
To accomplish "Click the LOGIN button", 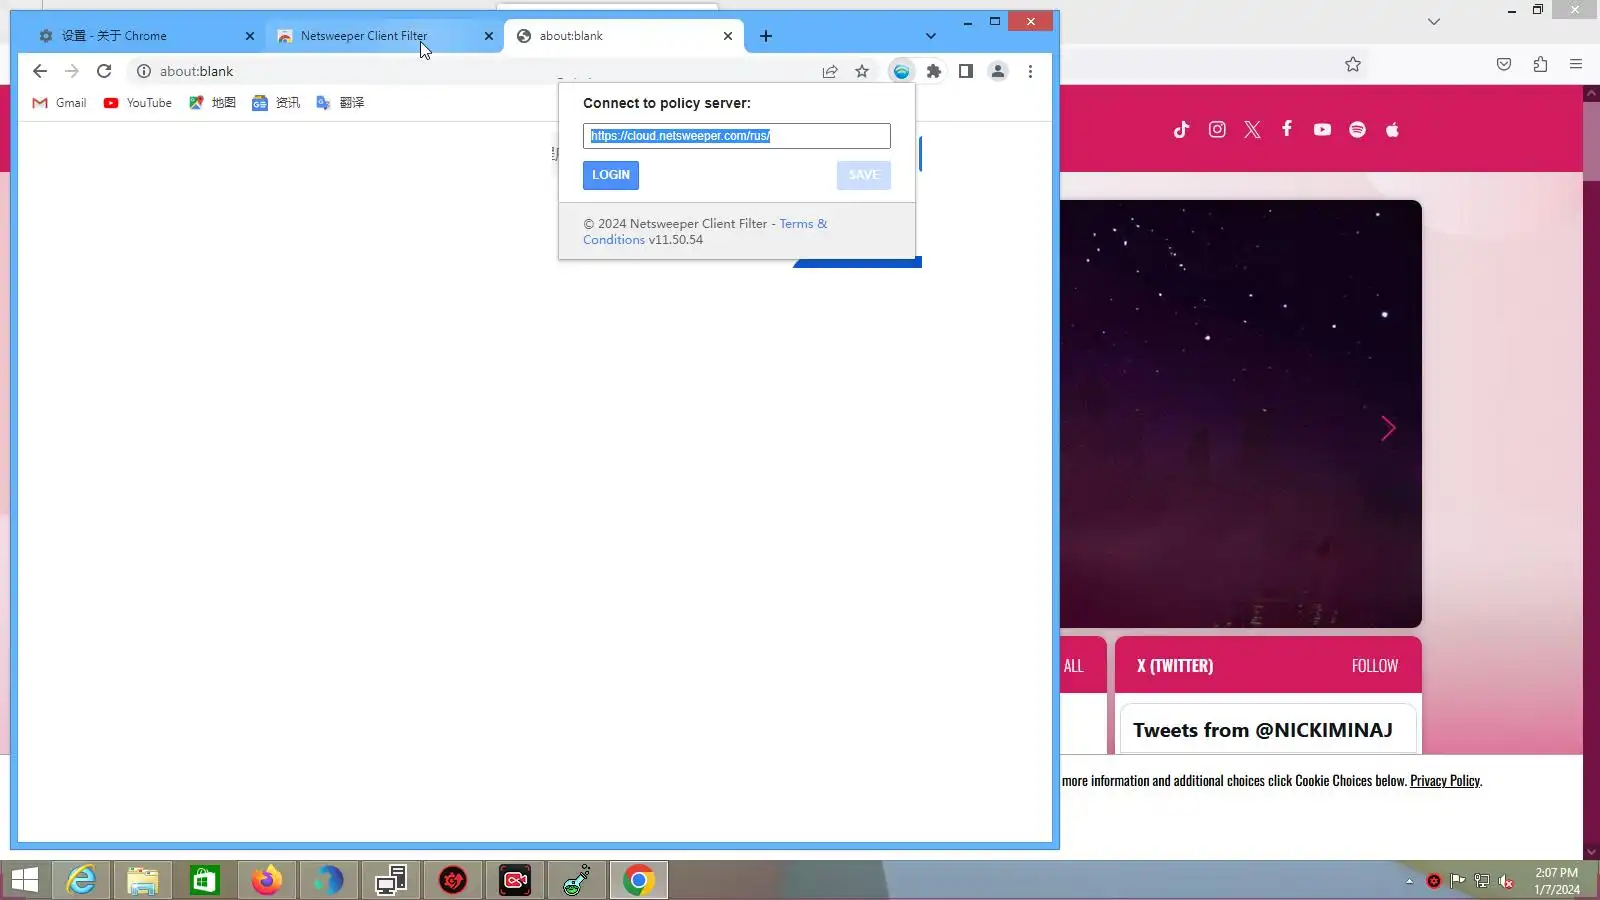I will 611,175.
